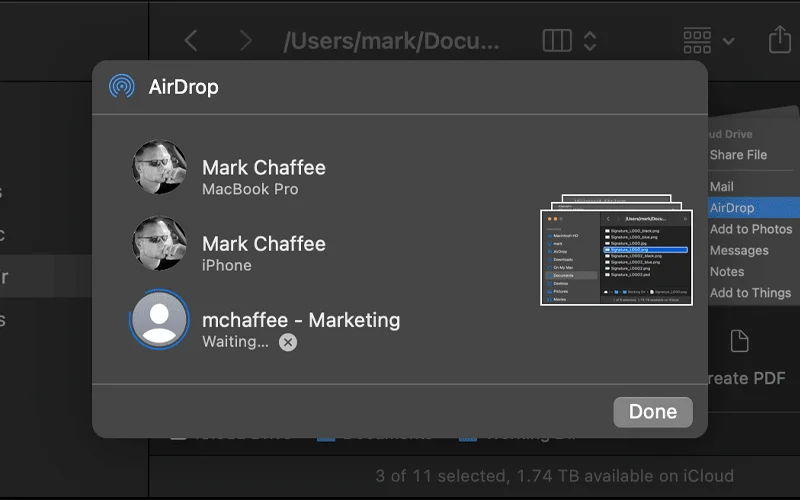The image size is (800, 500).
Task: Cancel the waiting transfer with X button
Action: [288, 342]
